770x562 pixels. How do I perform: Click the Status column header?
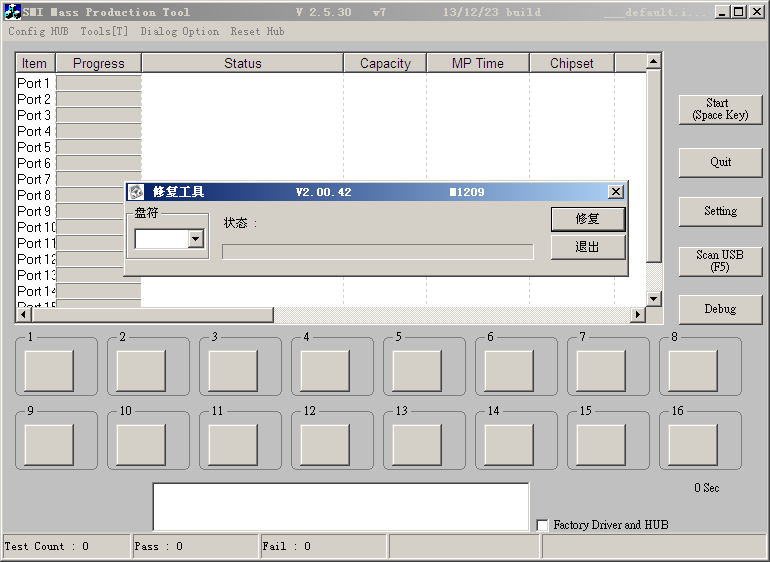tap(243, 63)
